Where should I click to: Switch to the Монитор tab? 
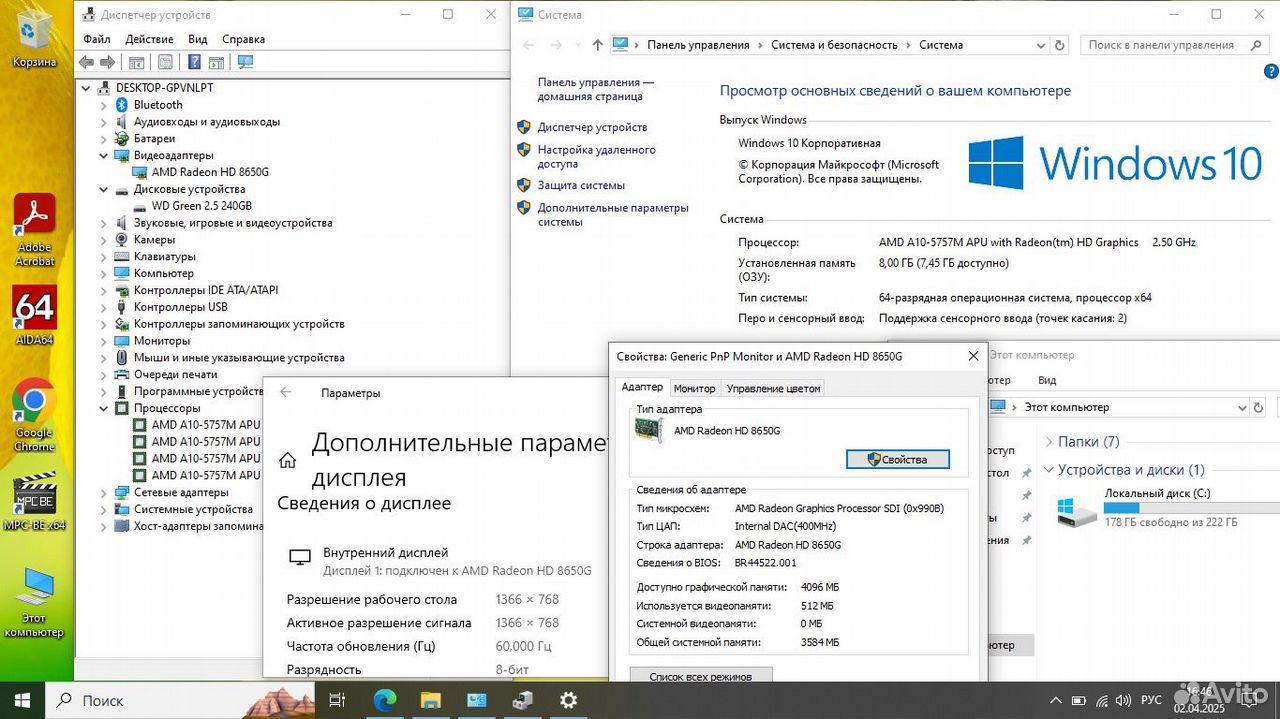click(x=695, y=388)
